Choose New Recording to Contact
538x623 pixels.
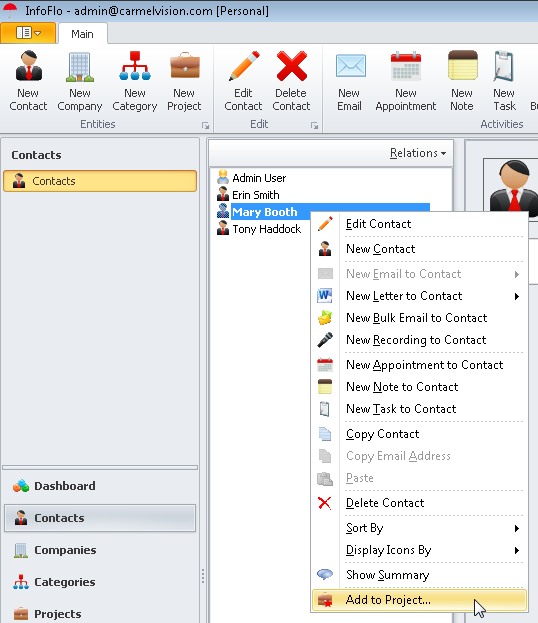click(420, 340)
